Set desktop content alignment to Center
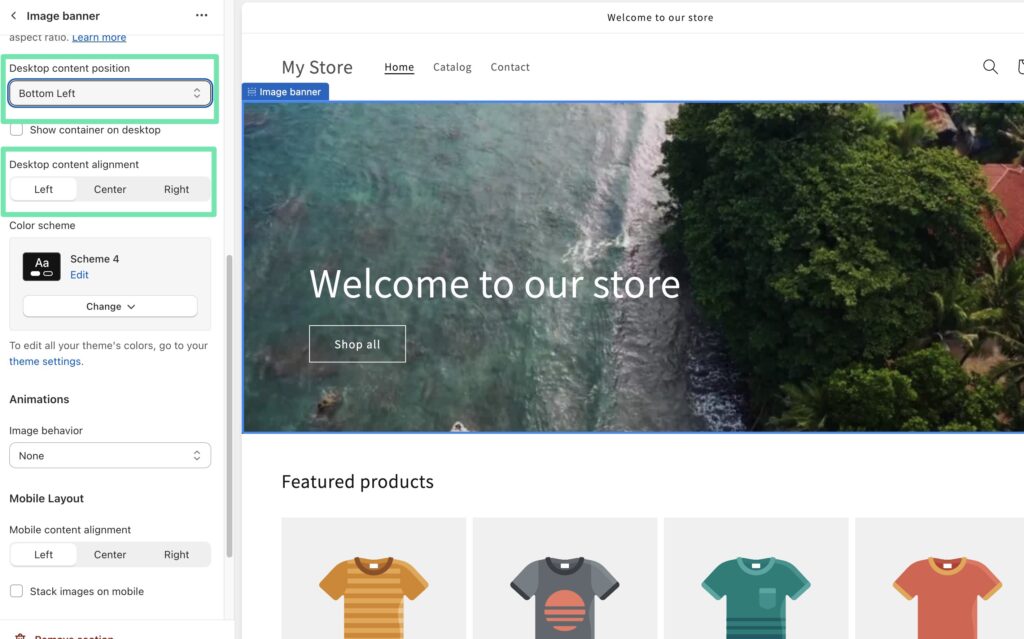The width and height of the screenshot is (1024, 639). 110,189
